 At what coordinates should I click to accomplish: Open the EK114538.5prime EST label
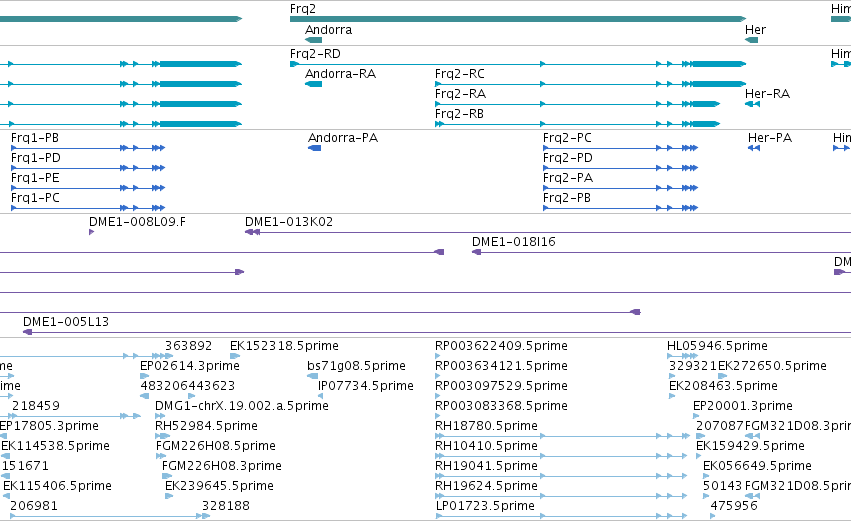click(55, 446)
